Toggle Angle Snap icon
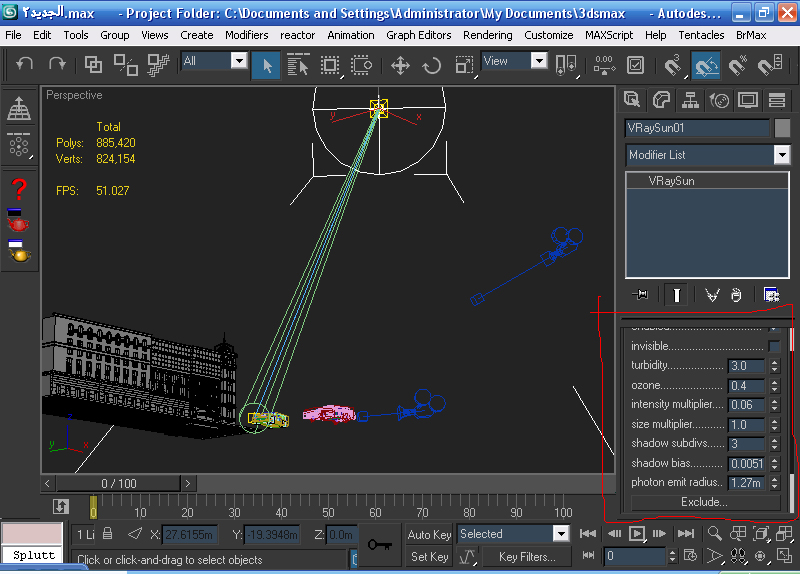Image resolution: width=800 pixels, height=574 pixels. pyautogui.click(x=706, y=65)
